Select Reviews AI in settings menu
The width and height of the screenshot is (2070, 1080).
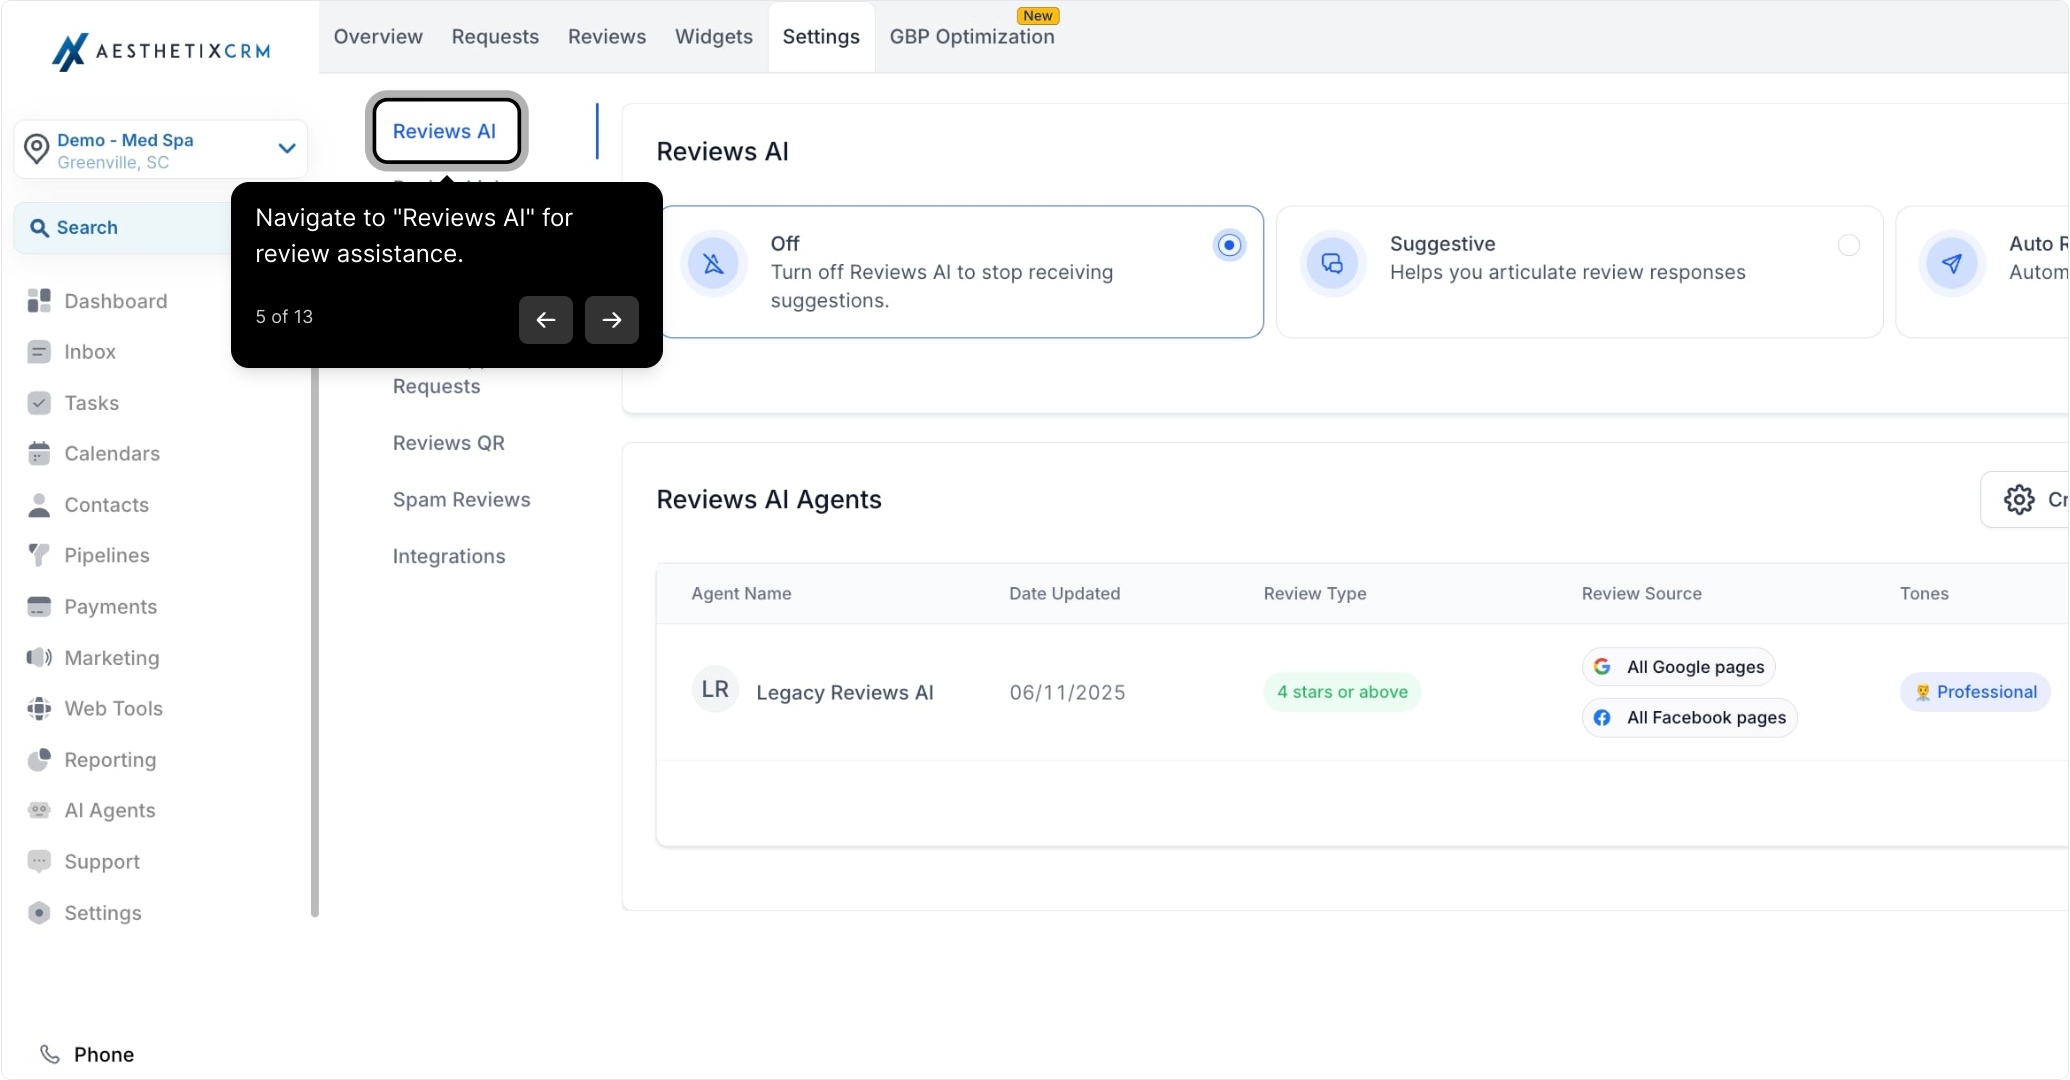point(445,131)
